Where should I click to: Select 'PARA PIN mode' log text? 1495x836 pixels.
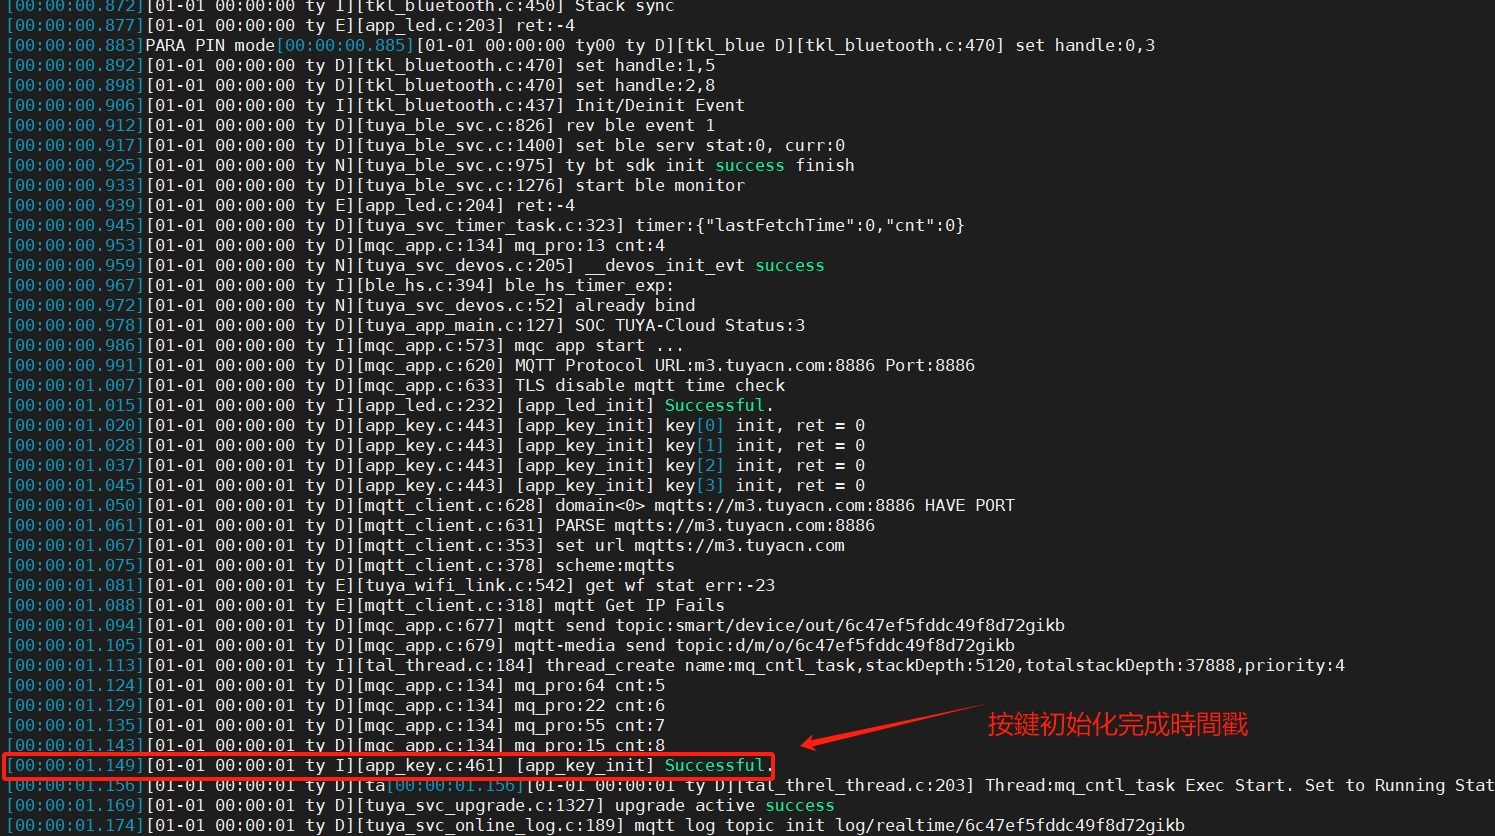pyautogui.click(x=210, y=45)
